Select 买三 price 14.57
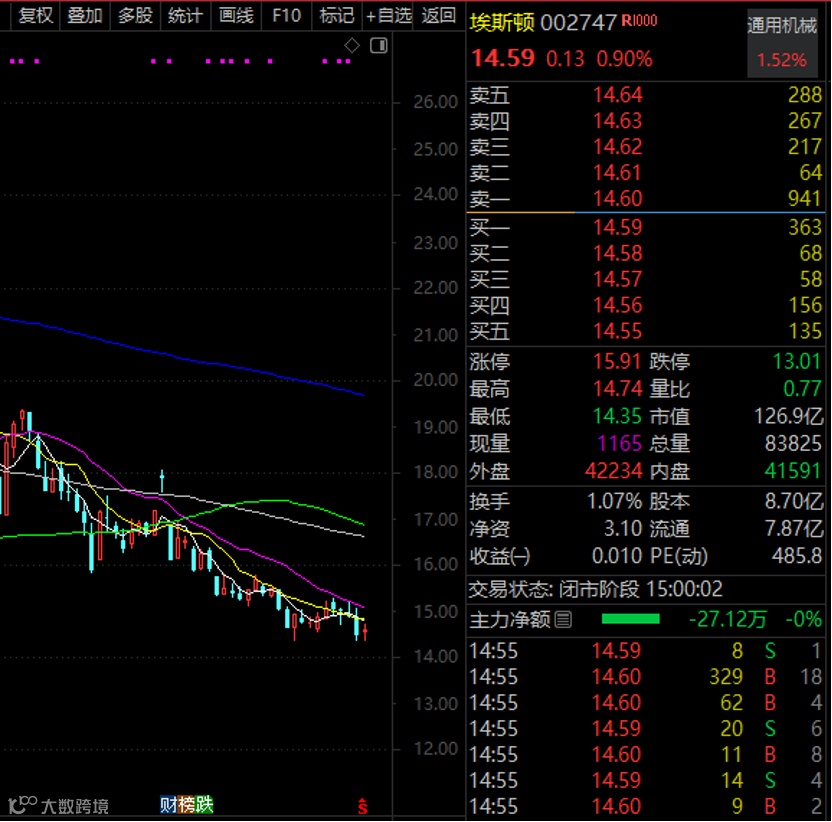Image resolution: width=832 pixels, height=822 pixels. (x=618, y=280)
